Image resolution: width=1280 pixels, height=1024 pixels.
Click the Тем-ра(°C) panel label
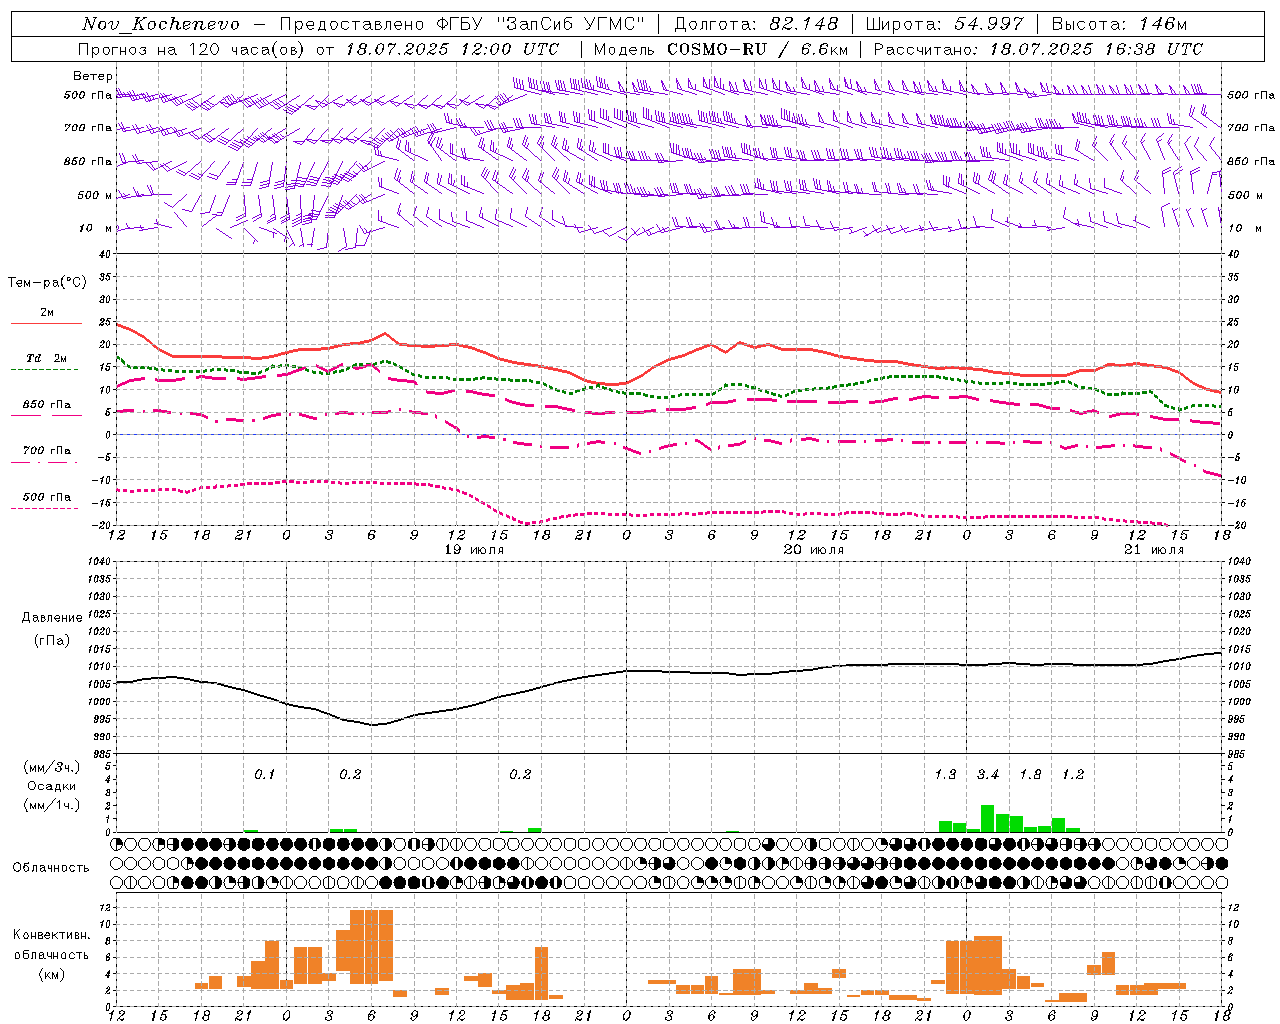click(47, 283)
